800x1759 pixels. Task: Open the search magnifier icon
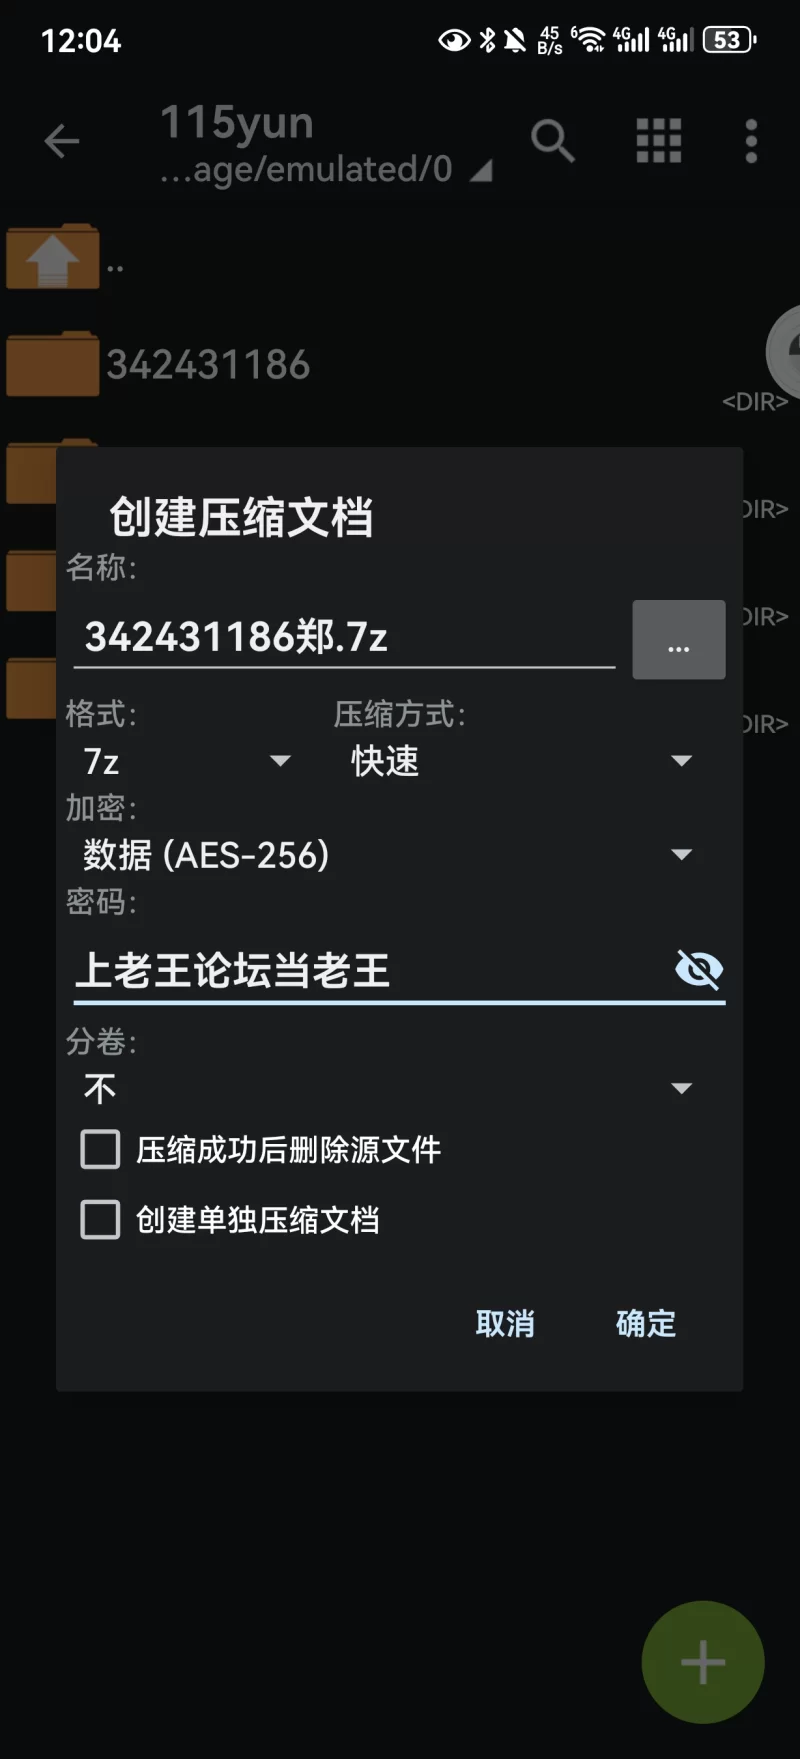[552, 141]
